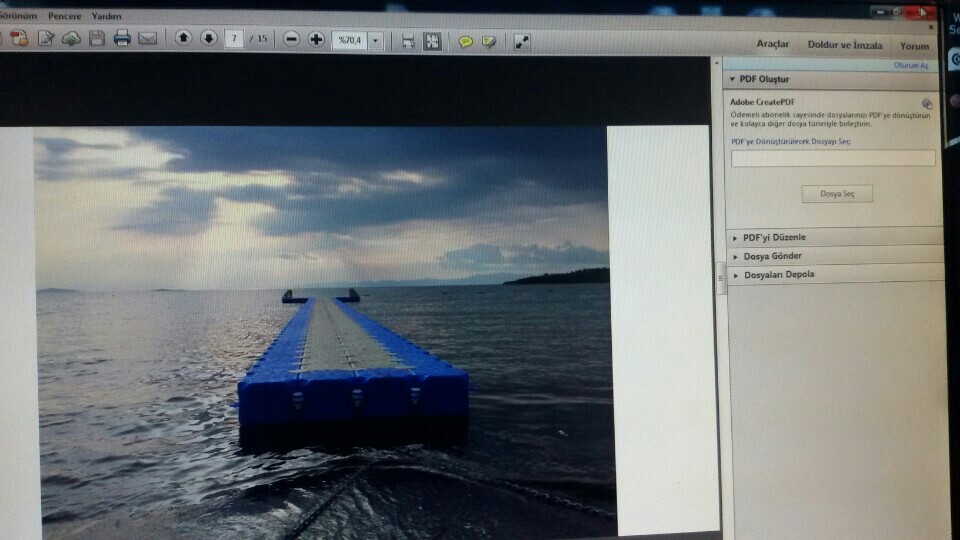
Task: Save the file with the floppy icon
Action: click(x=97, y=39)
